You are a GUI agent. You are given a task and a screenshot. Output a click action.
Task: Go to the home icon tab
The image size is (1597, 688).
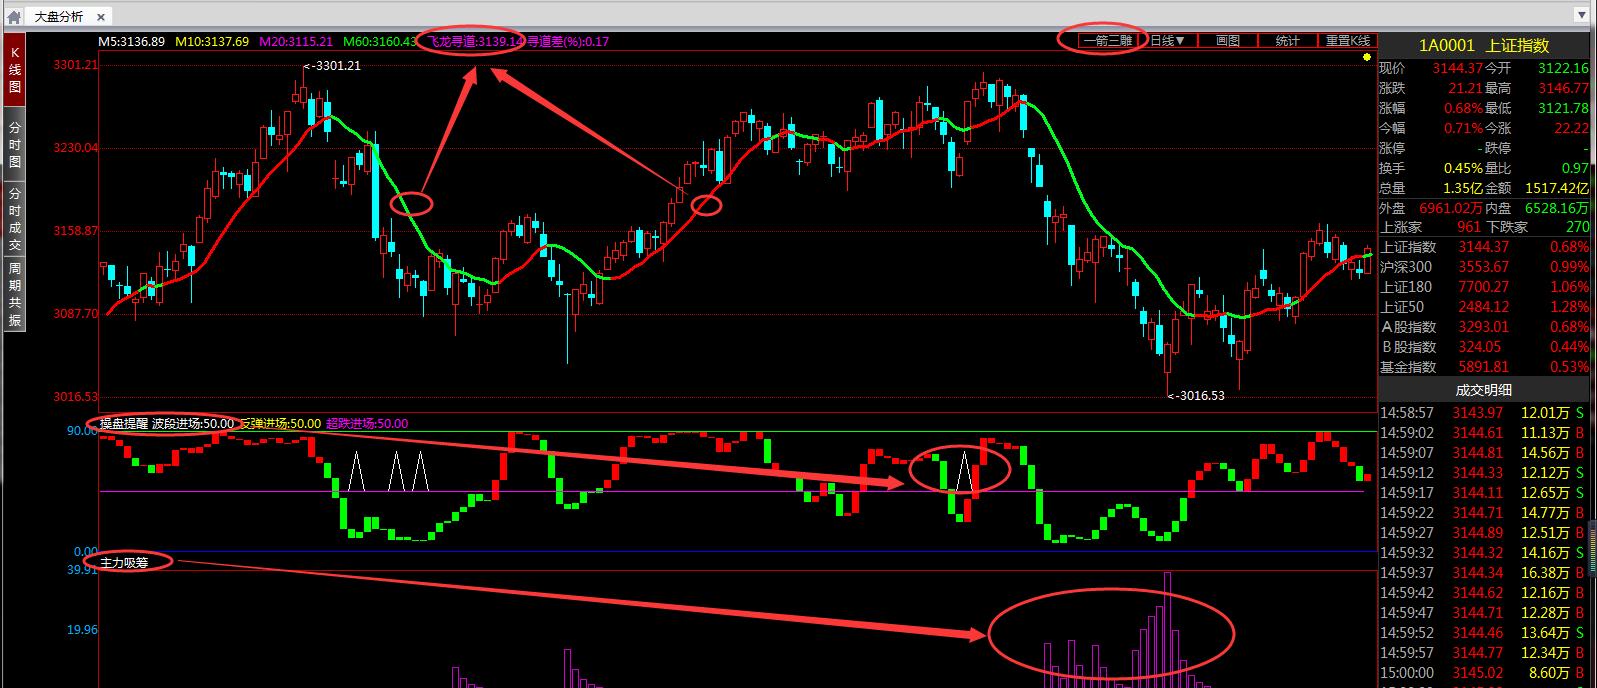14,16
